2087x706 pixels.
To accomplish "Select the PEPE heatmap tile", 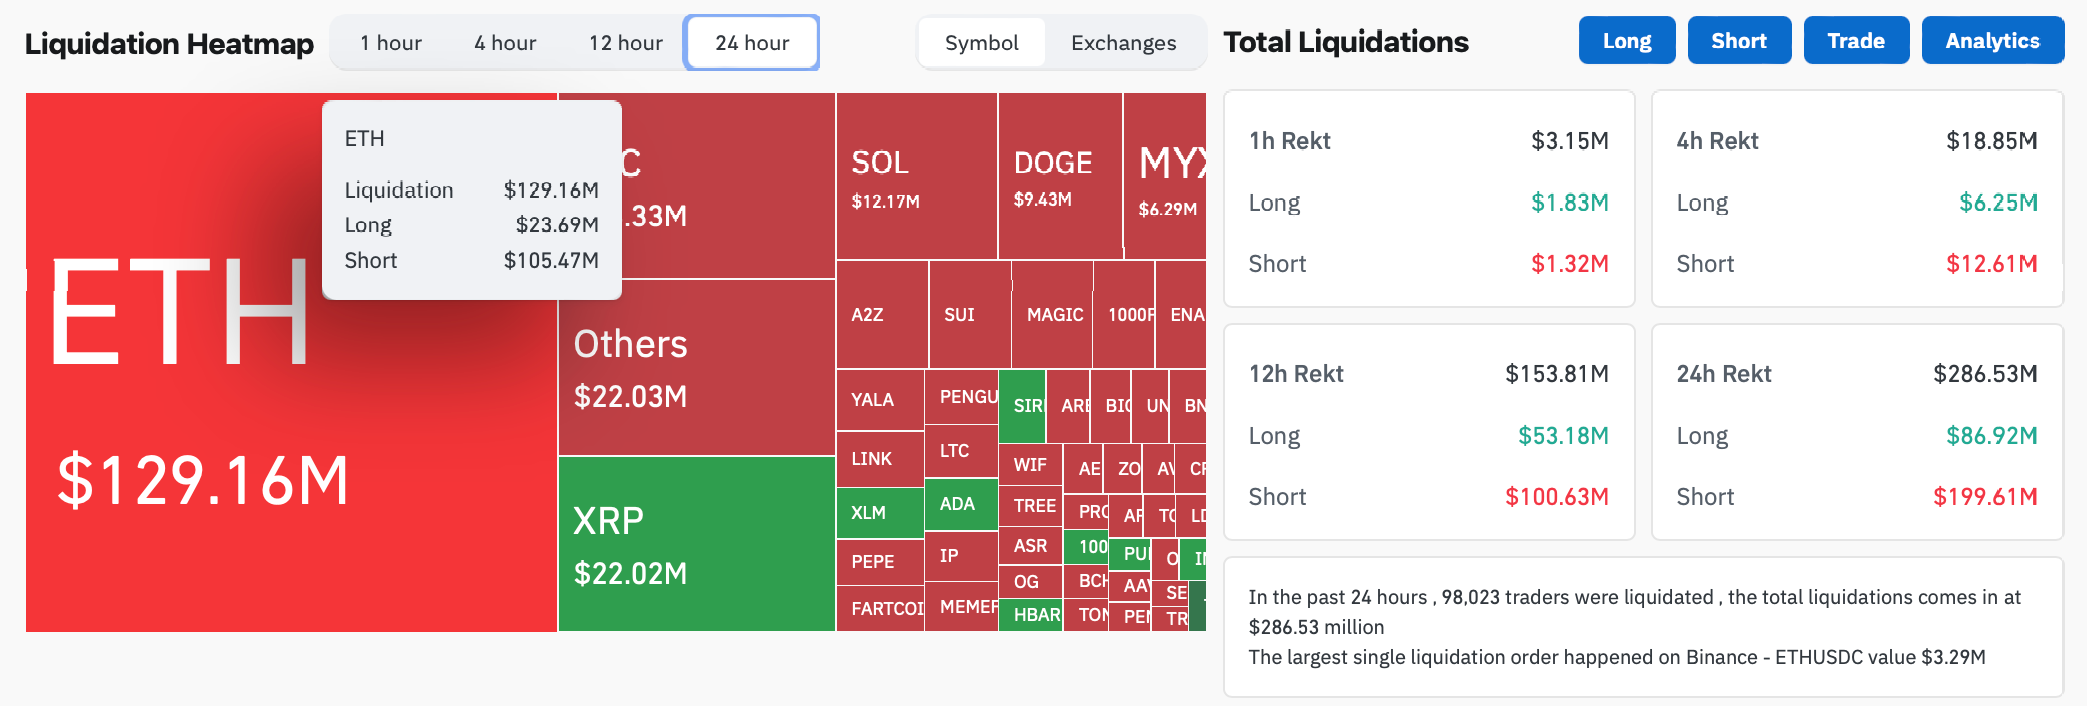I will coord(879,562).
